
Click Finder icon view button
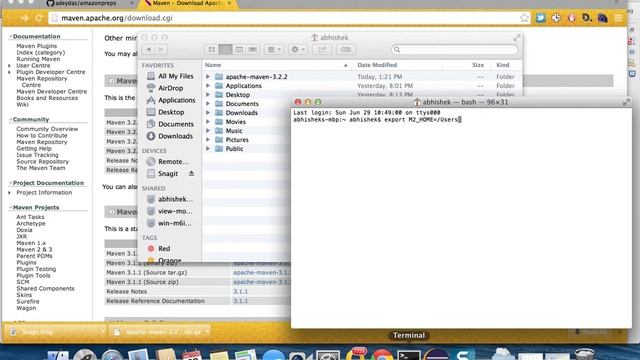click(211, 49)
